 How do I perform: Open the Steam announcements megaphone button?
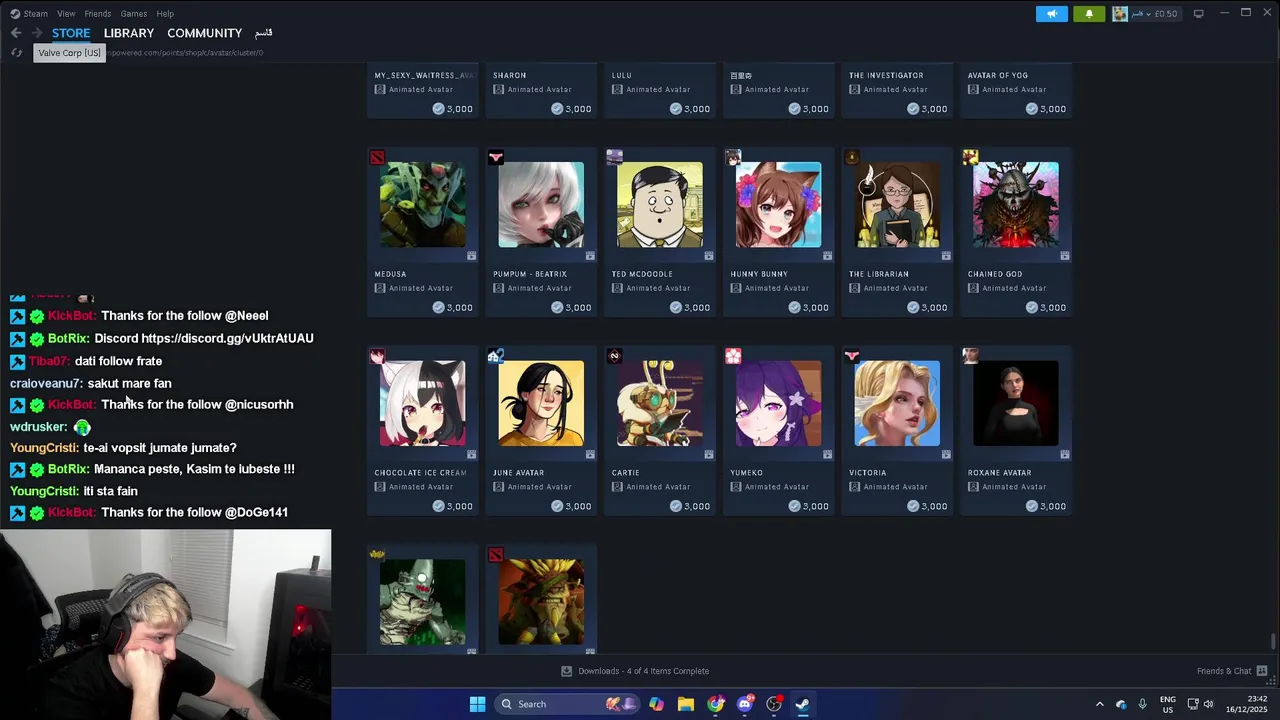(1051, 13)
